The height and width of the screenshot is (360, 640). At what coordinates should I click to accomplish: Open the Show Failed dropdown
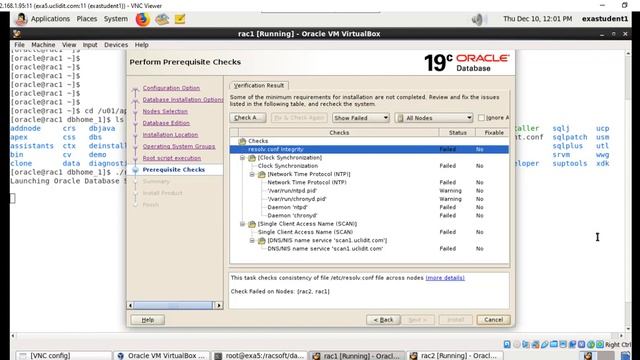click(360, 118)
